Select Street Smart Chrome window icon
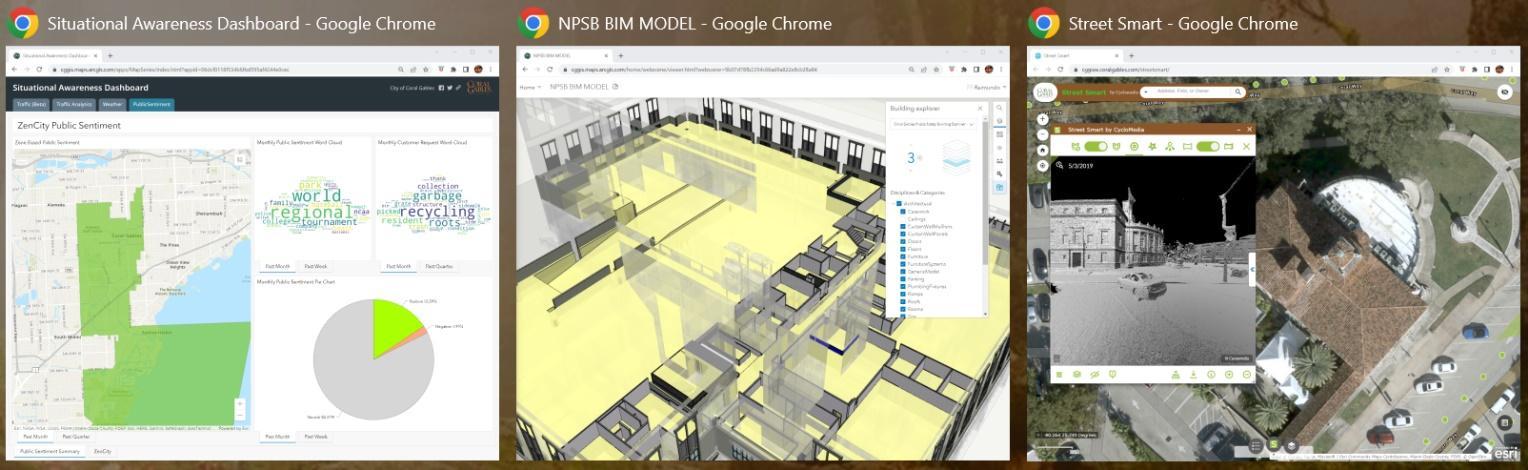The height and width of the screenshot is (470, 1528). (x=1043, y=22)
